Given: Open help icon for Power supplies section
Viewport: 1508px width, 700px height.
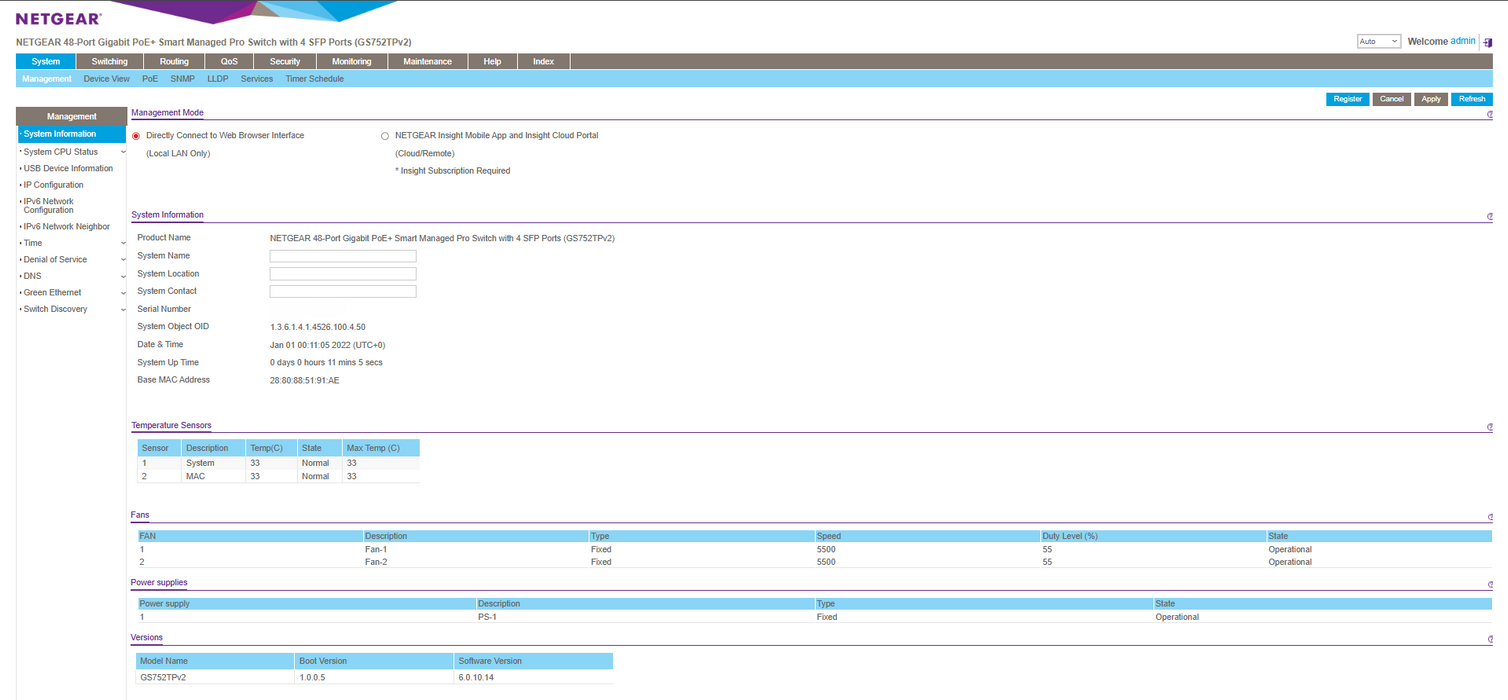Looking at the screenshot, I should click(1489, 585).
